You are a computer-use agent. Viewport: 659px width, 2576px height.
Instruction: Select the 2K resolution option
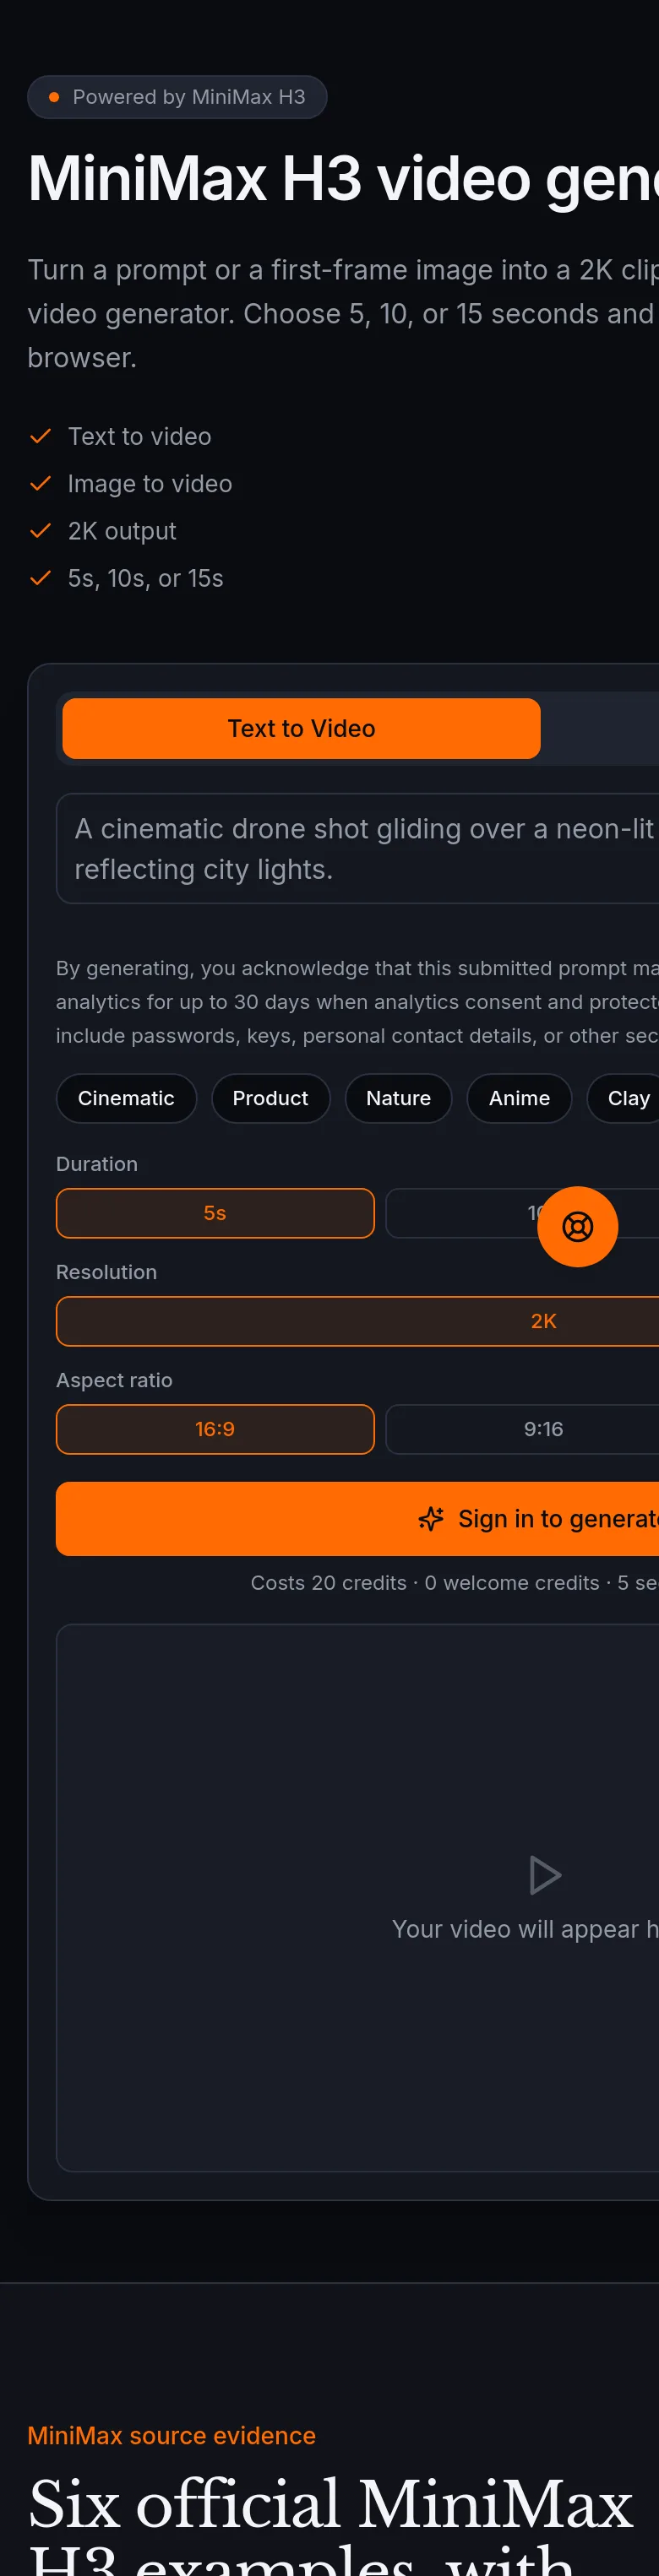[357, 1321]
